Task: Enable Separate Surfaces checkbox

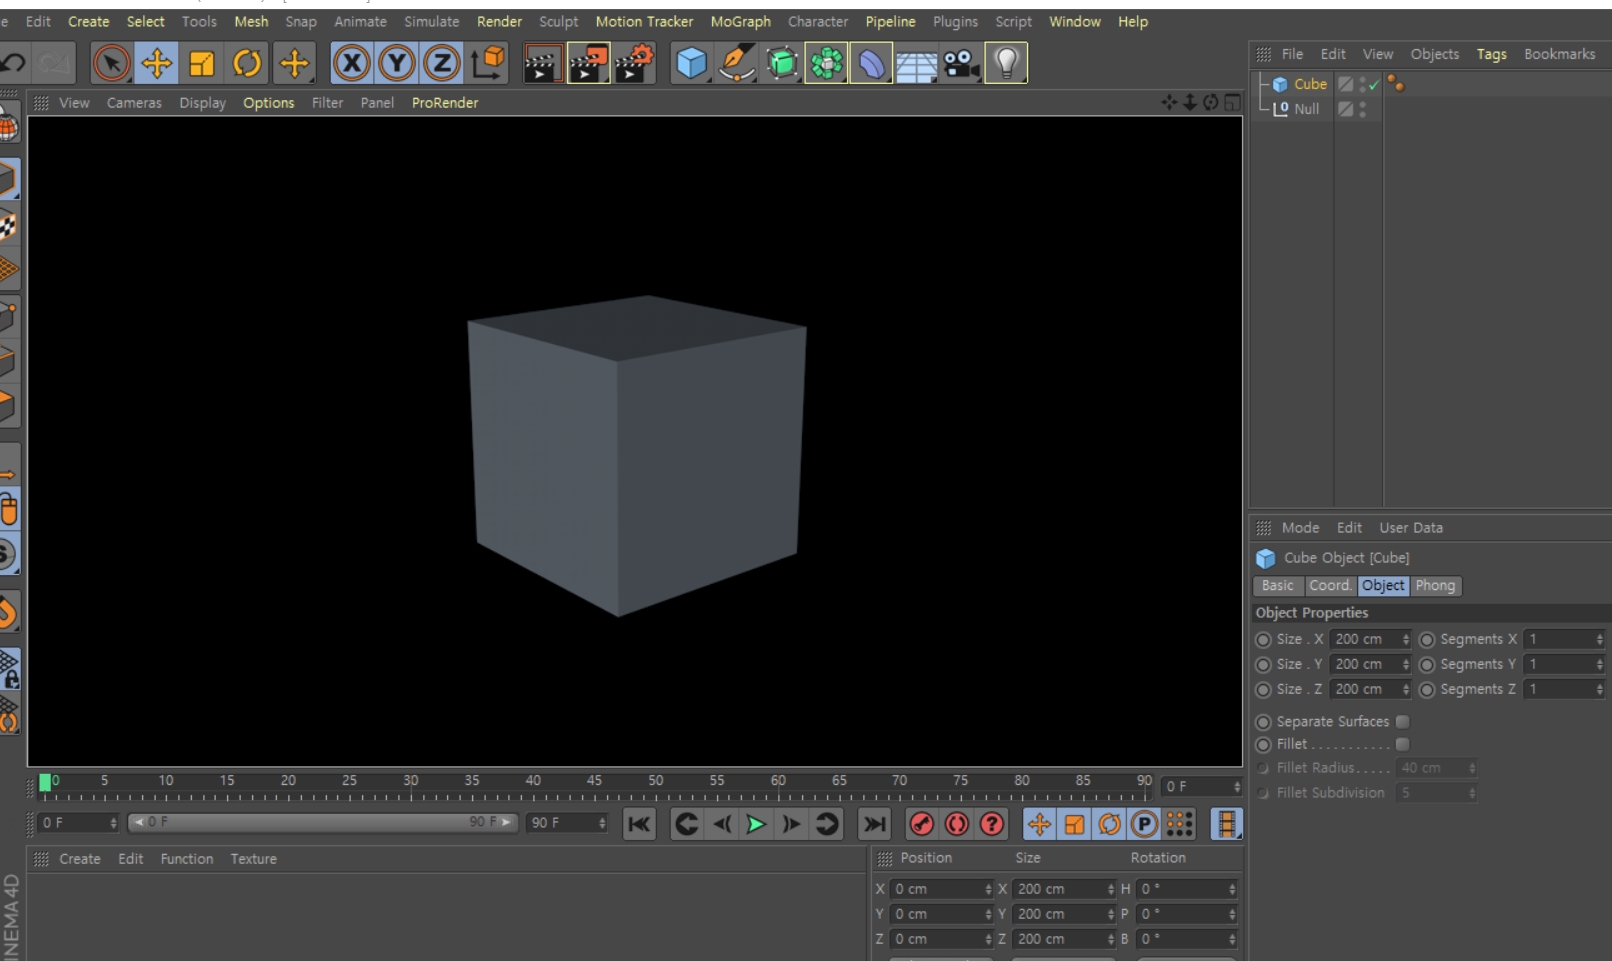Action: tap(1402, 722)
